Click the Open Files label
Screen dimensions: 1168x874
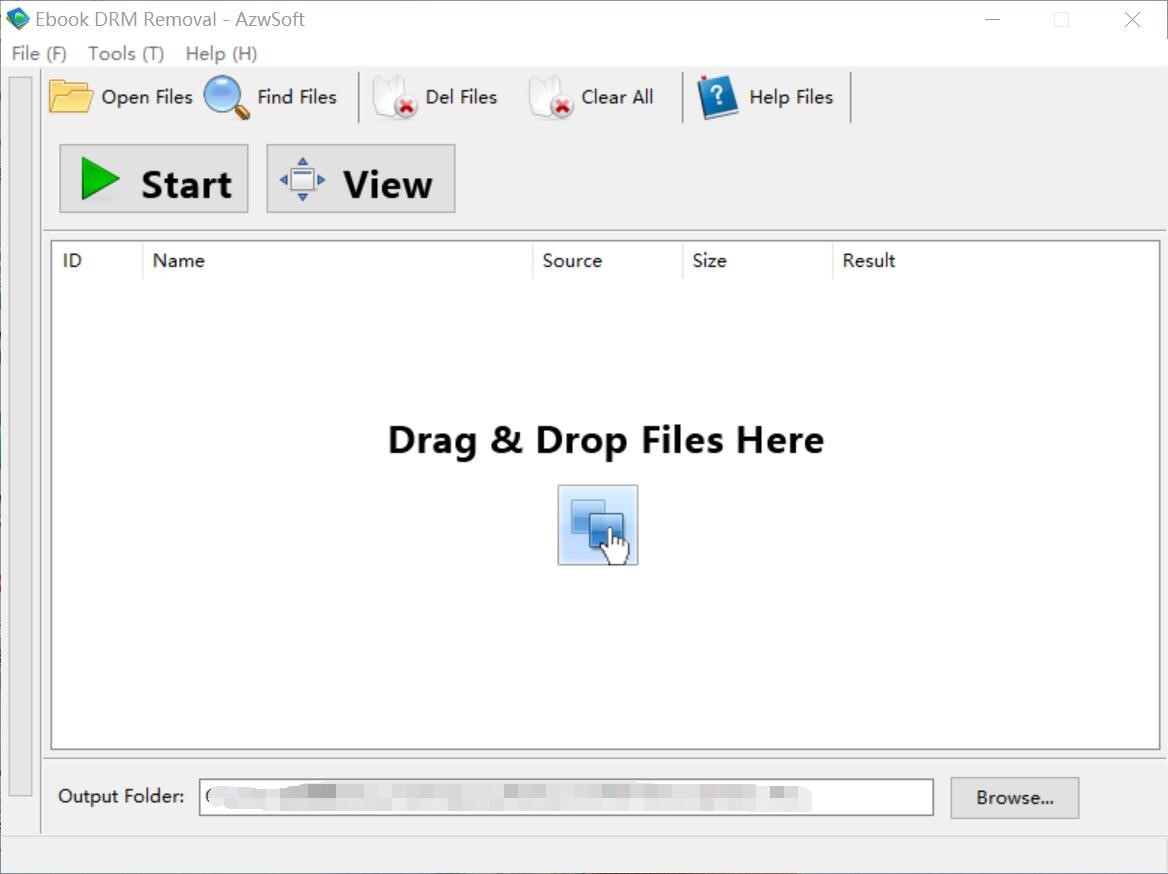147,98
